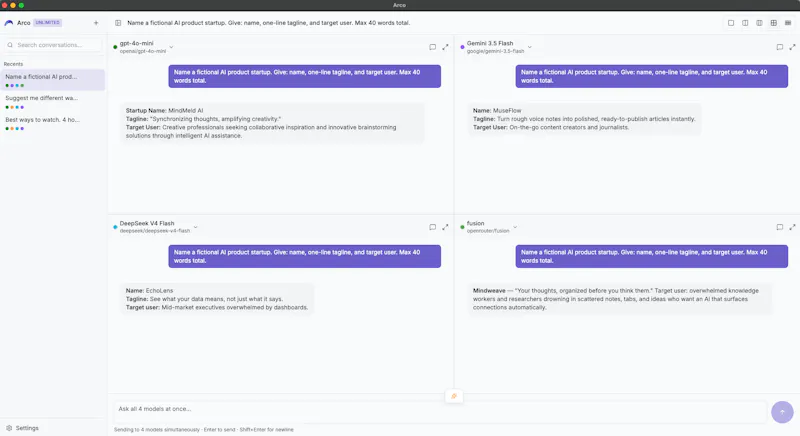800x436 pixels.
Task: Expand the gpt-4o-mini pane to fullscreen
Action: point(445,47)
